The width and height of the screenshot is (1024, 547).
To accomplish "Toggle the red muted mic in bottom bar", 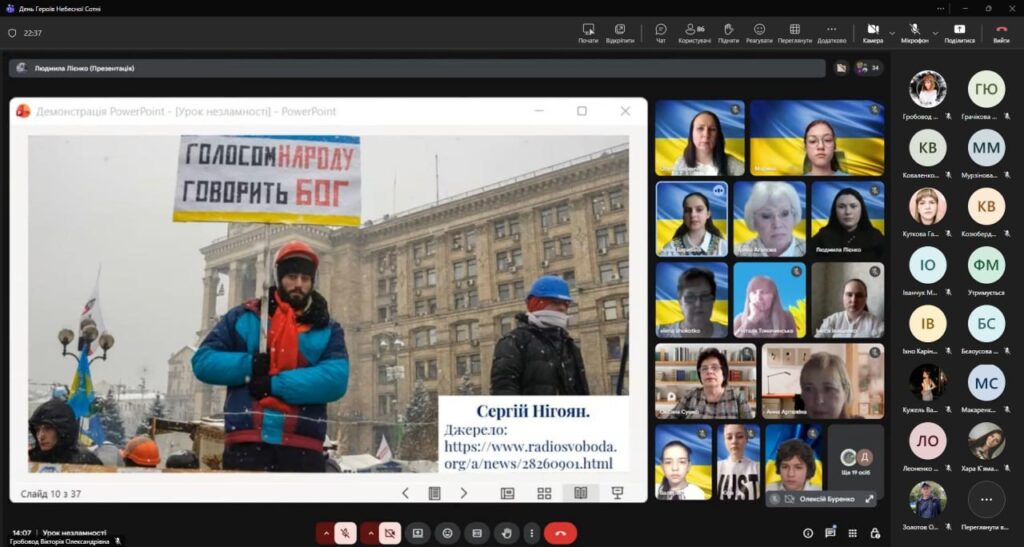I will tap(345, 533).
